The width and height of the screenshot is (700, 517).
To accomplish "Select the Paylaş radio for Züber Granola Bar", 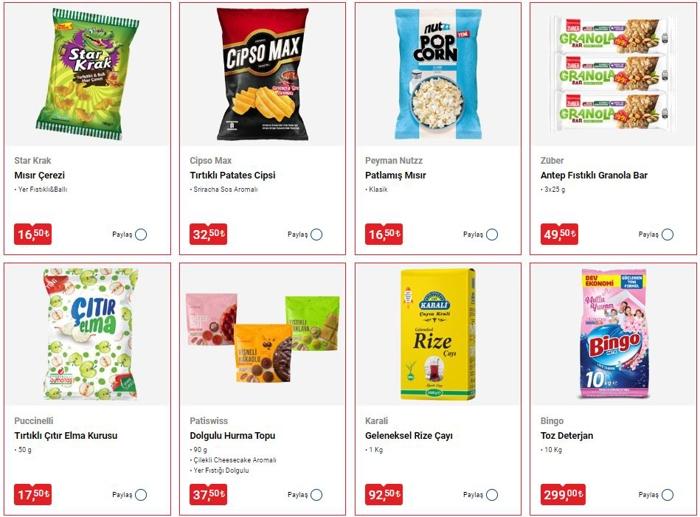I will [x=667, y=234].
